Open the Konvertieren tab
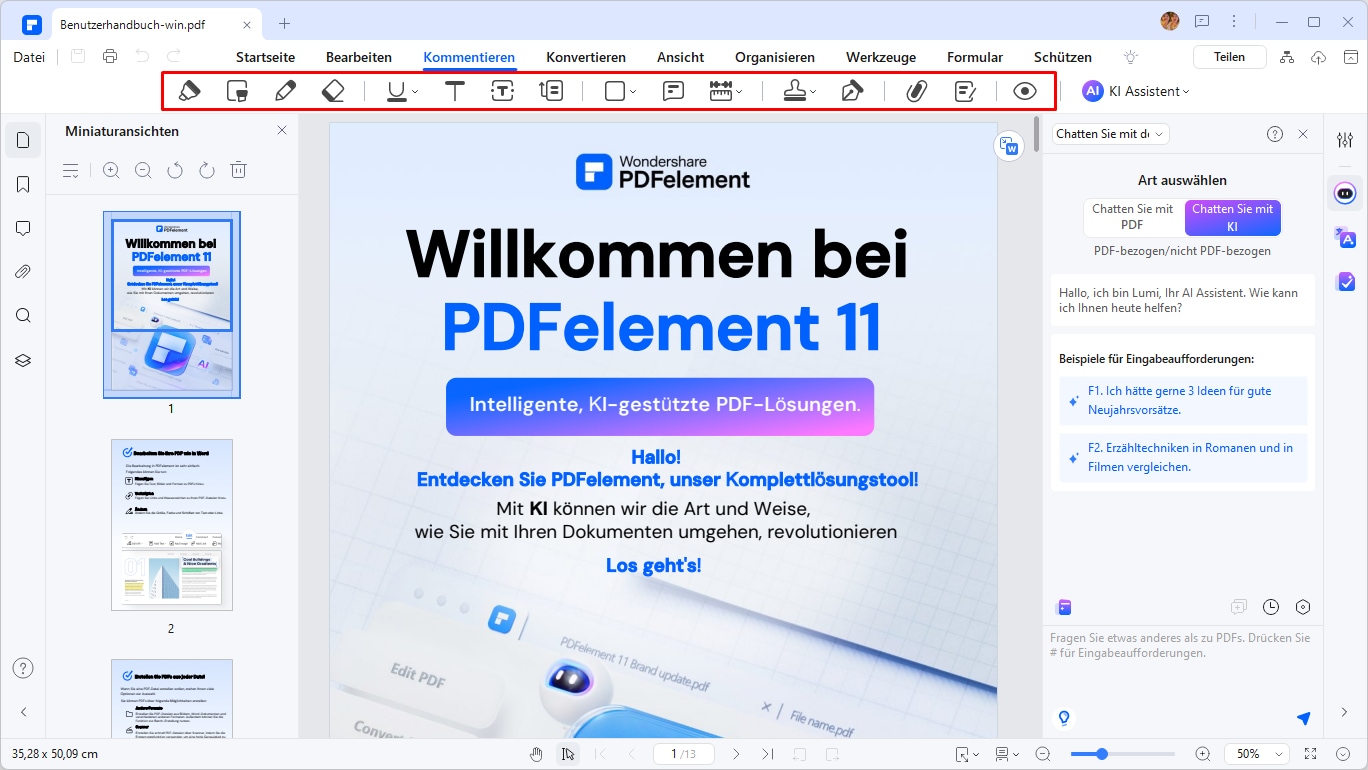This screenshot has width=1368, height=770. coord(586,57)
